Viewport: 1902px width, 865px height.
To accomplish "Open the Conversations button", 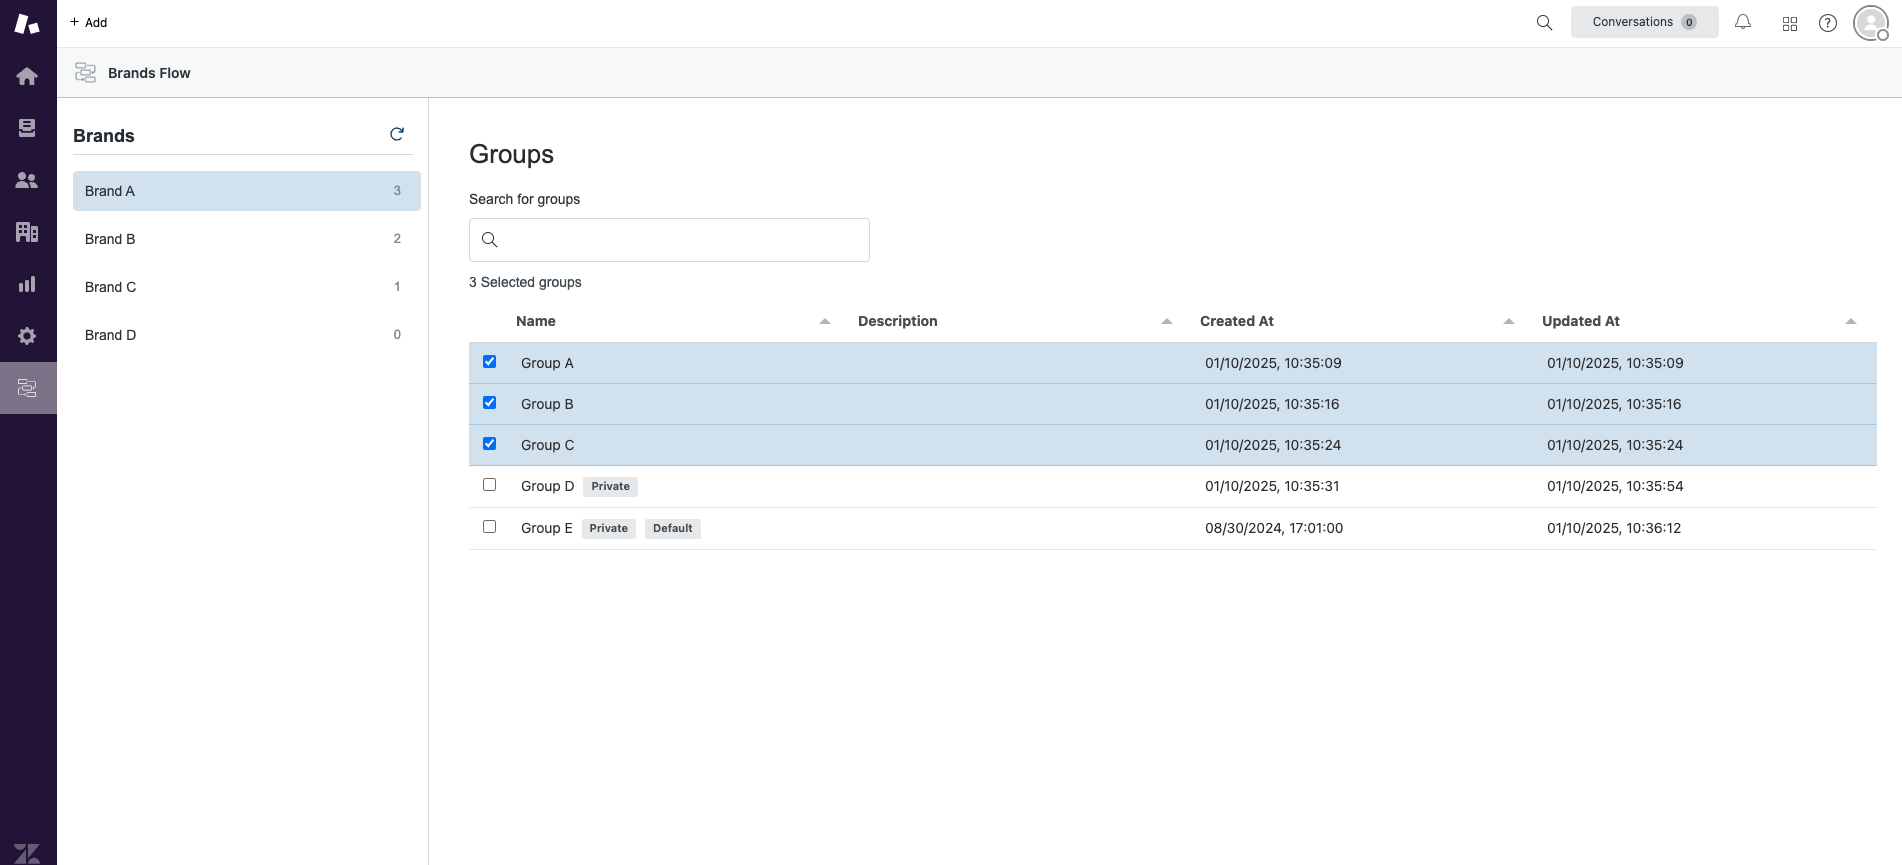I will pyautogui.click(x=1643, y=22).
